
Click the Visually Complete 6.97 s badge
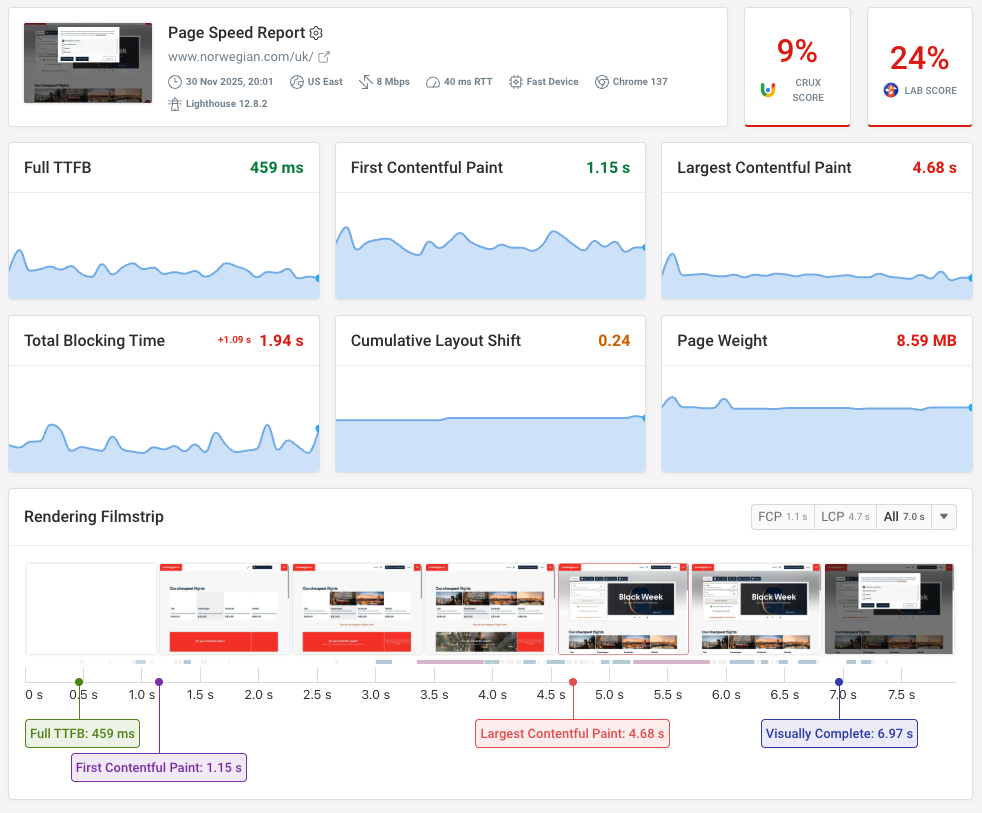[838, 733]
